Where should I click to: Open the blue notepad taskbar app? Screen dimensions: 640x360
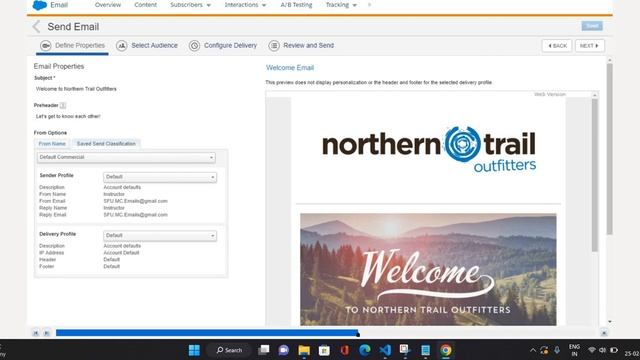(x=425, y=350)
